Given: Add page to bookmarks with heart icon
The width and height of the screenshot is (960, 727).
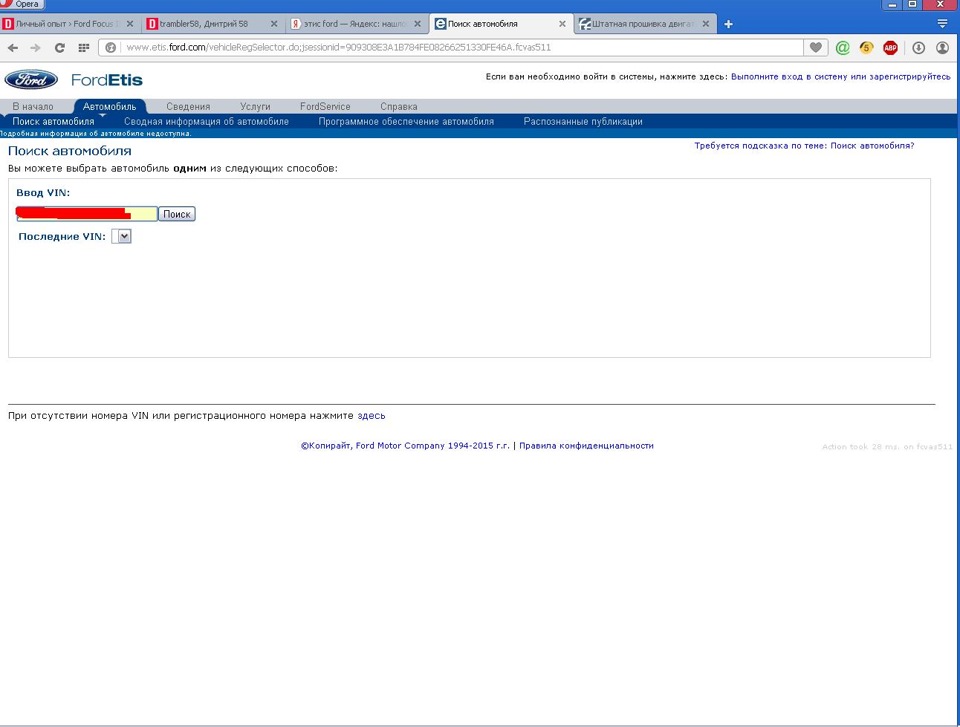Looking at the screenshot, I should click(x=816, y=48).
